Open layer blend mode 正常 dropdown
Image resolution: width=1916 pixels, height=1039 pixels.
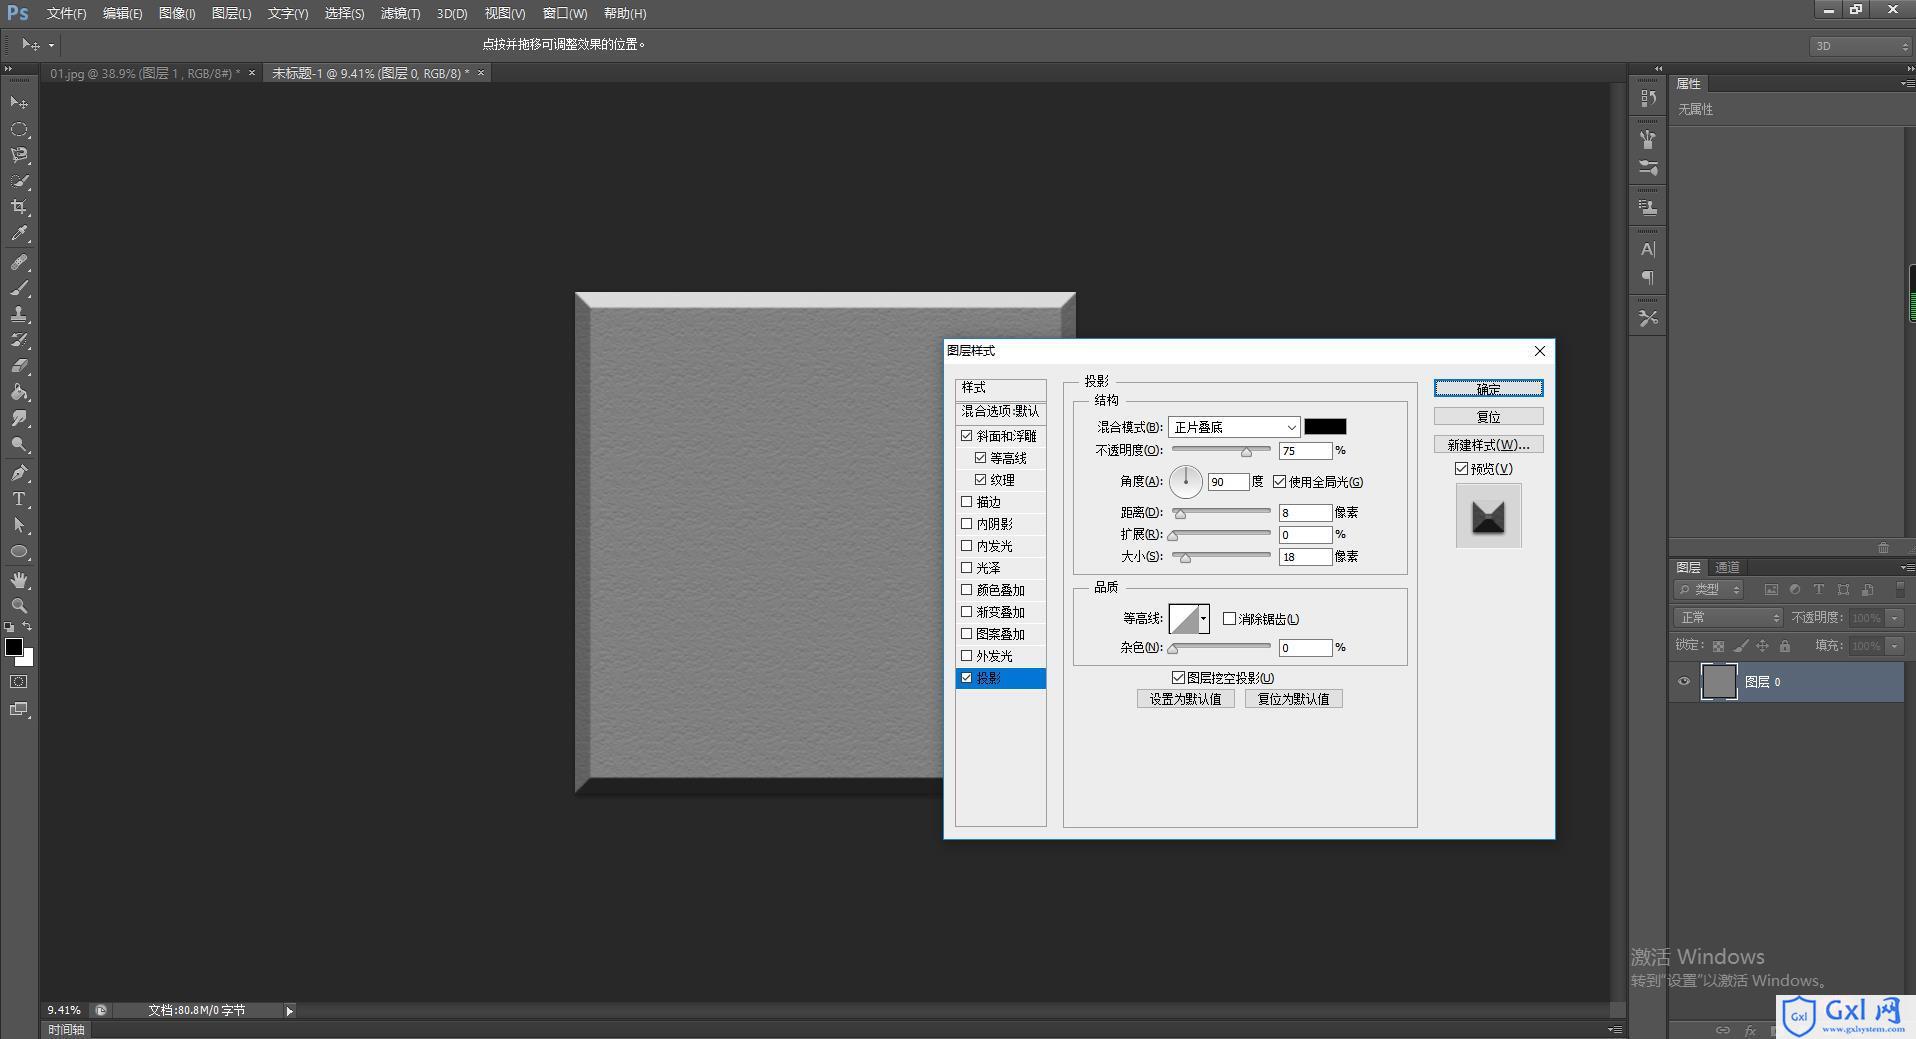[1729, 618]
